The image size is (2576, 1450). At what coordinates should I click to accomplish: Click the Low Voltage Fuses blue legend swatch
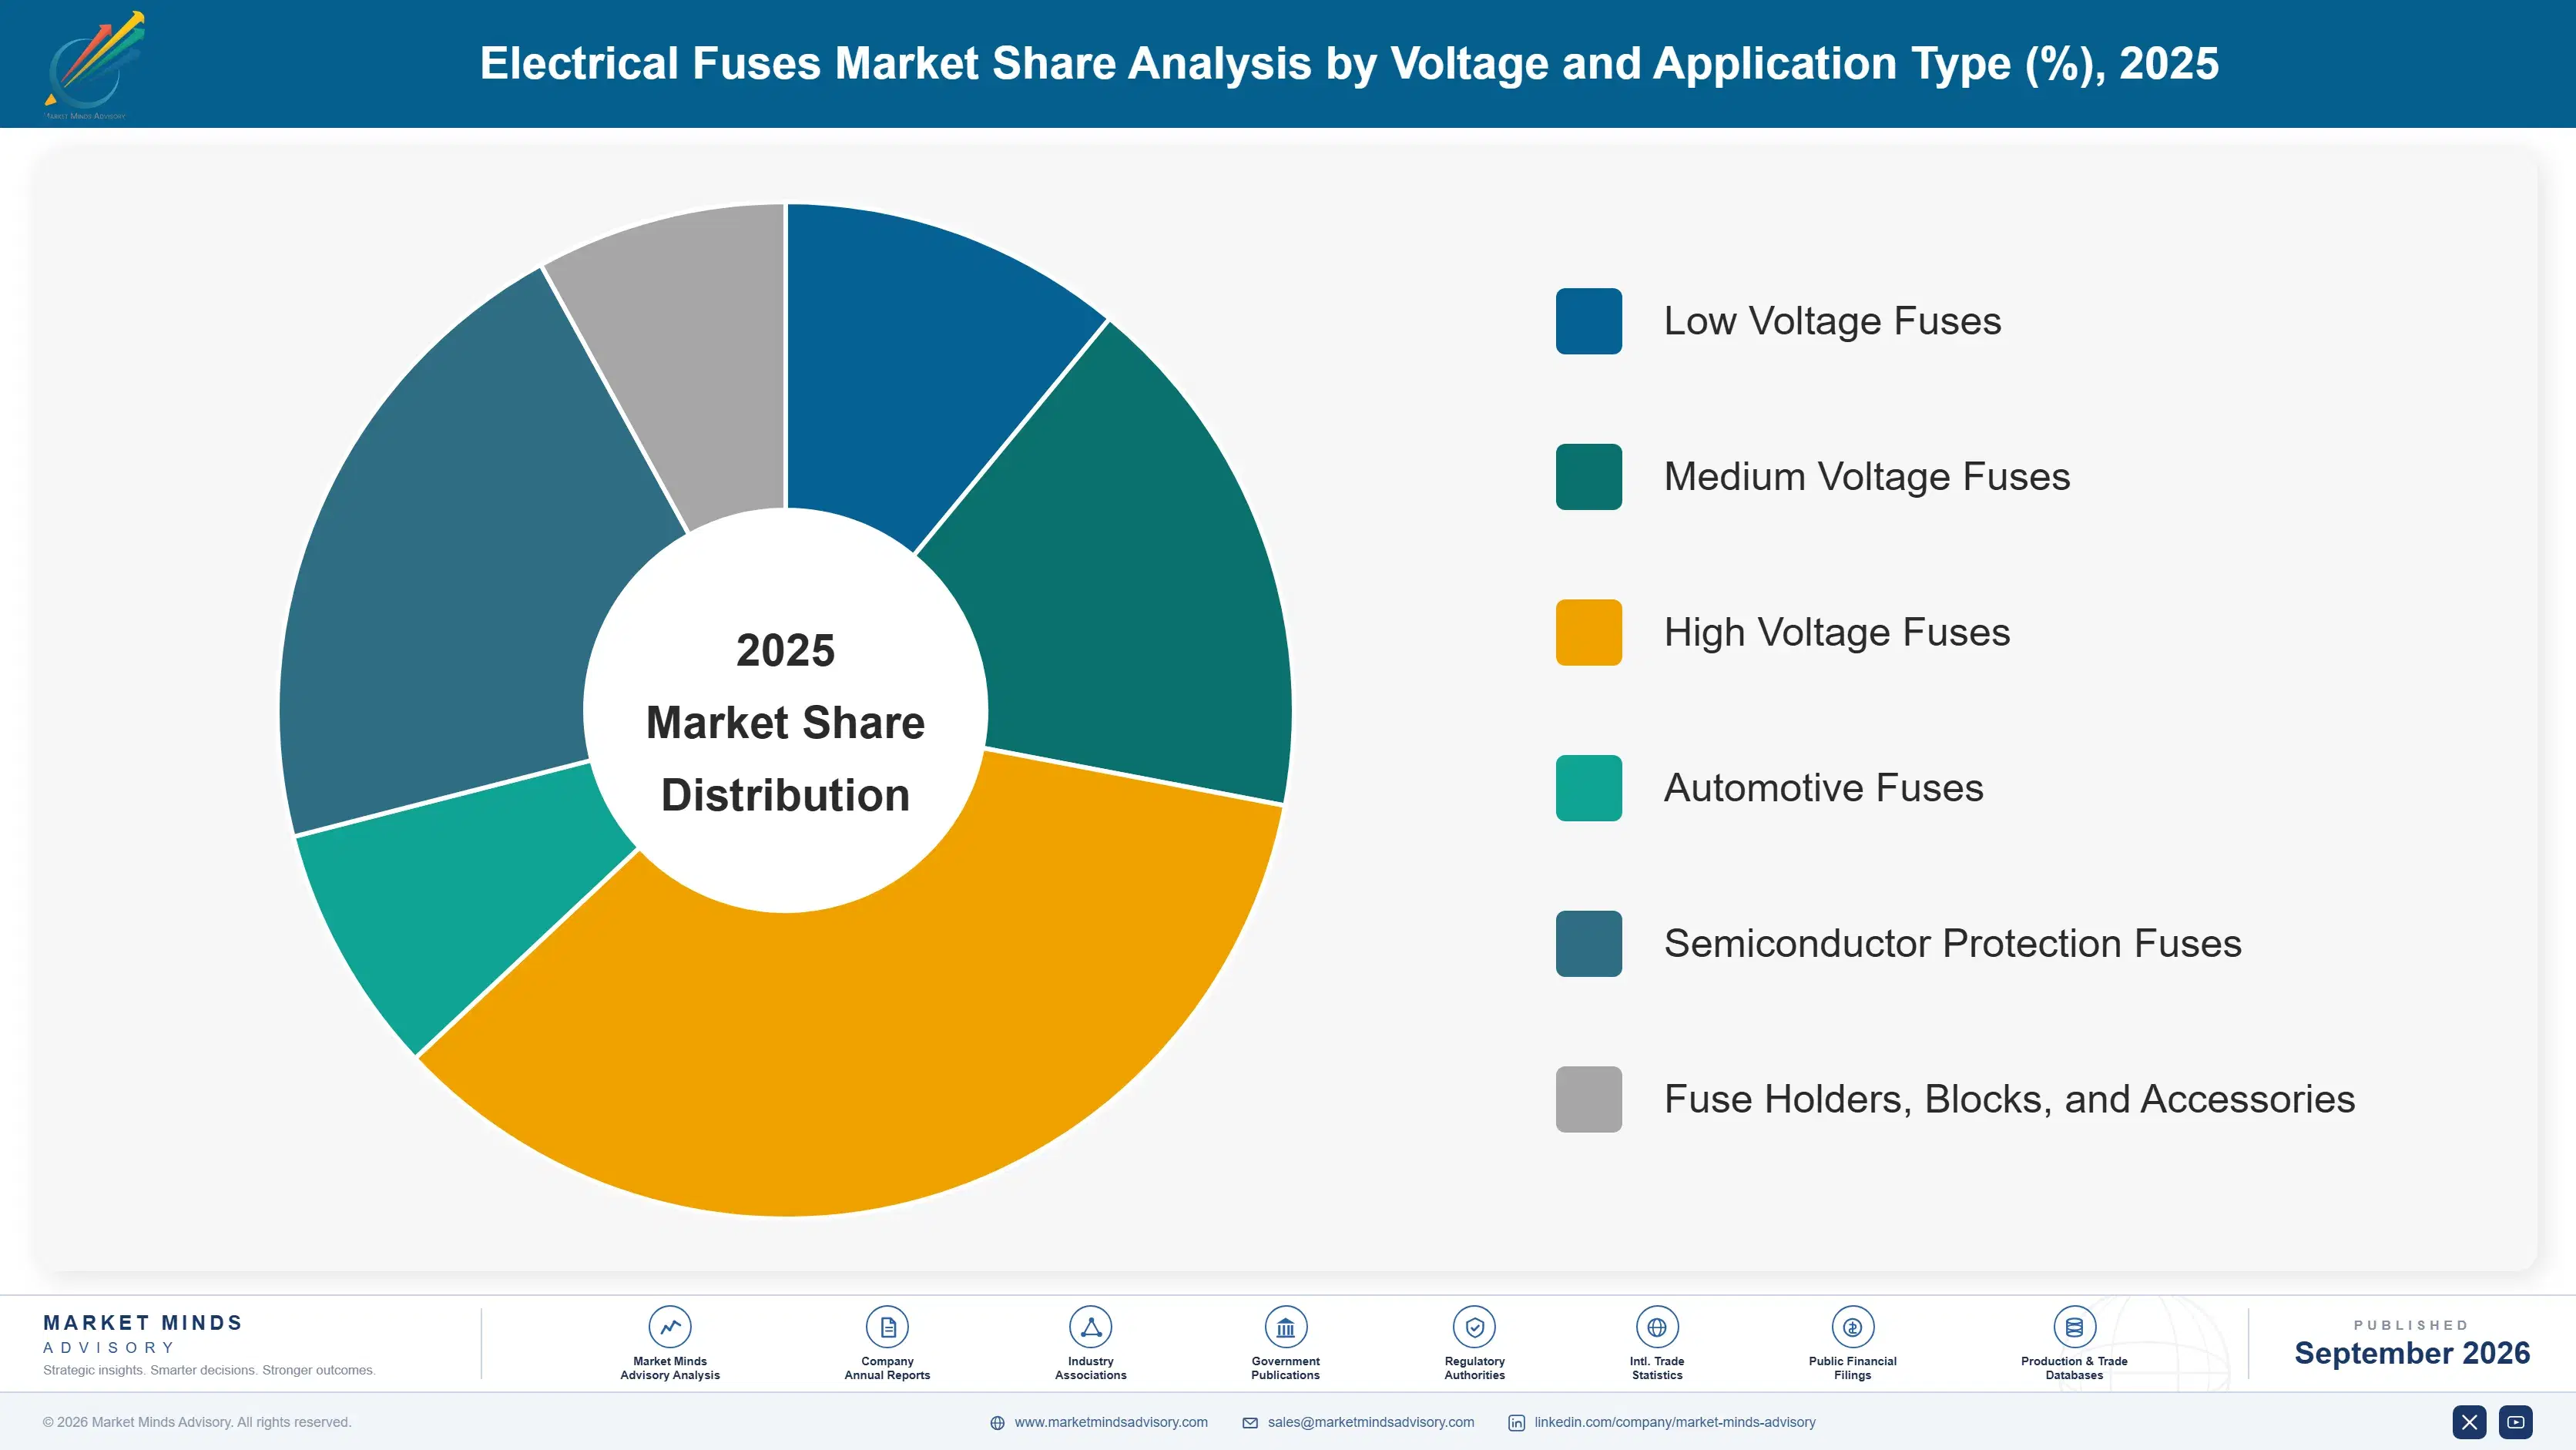point(1589,321)
